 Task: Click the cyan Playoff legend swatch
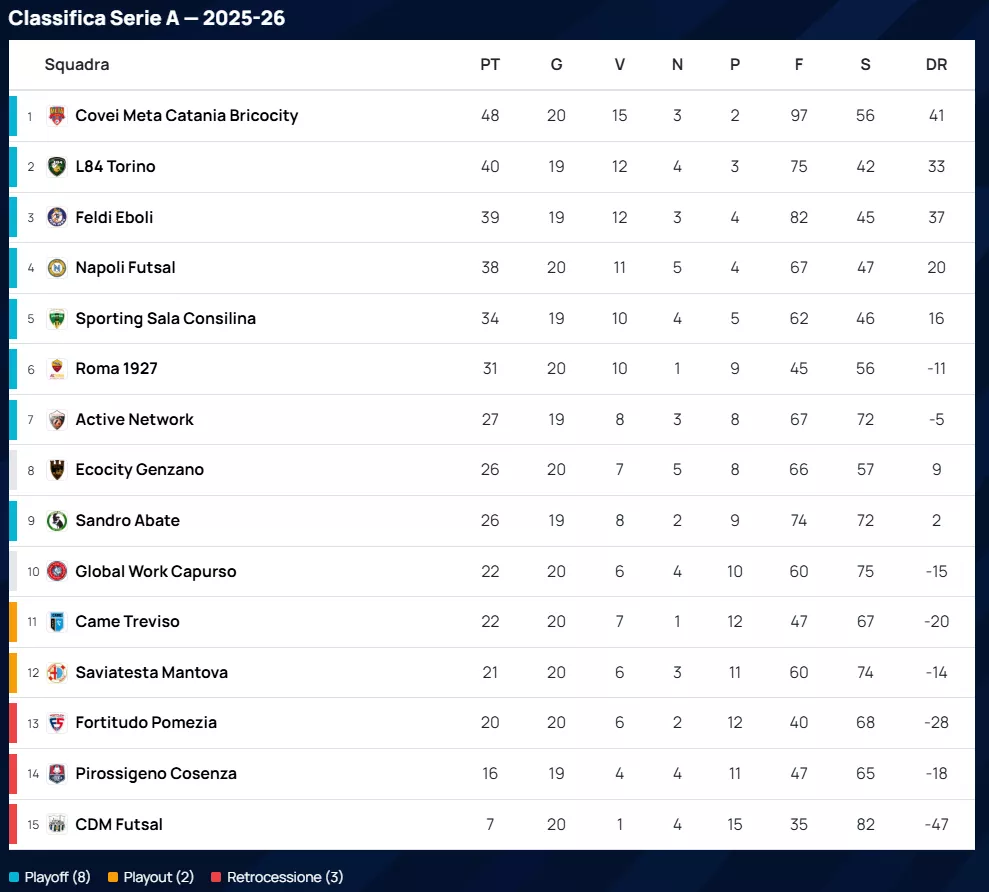(x=14, y=877)
